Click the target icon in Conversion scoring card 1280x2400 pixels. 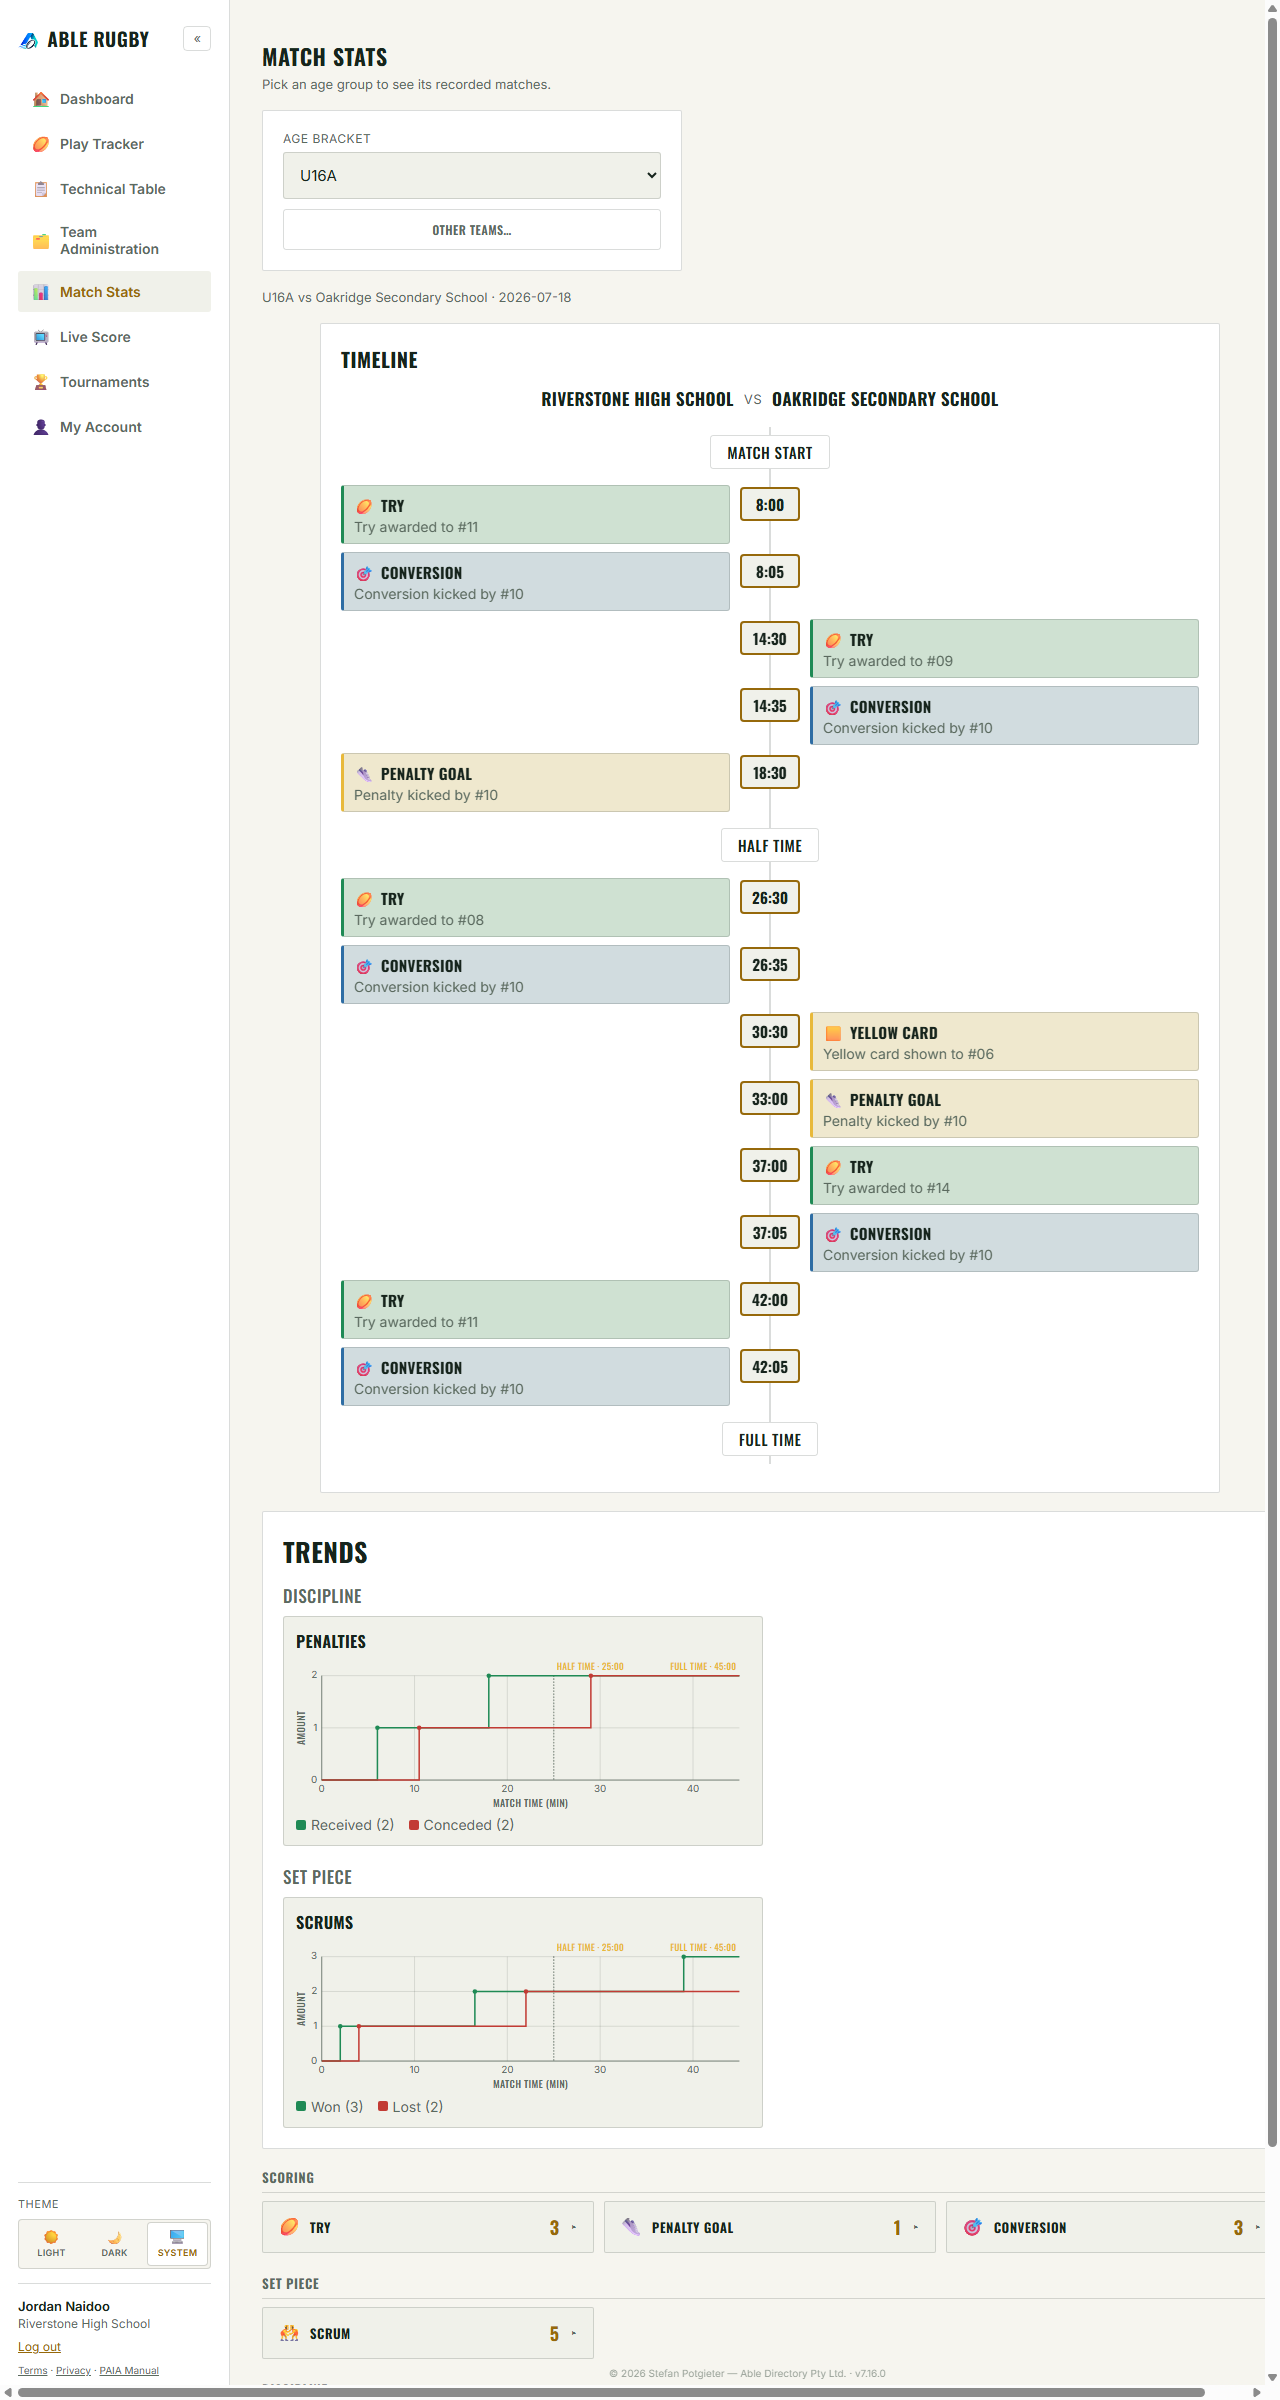973,2227
